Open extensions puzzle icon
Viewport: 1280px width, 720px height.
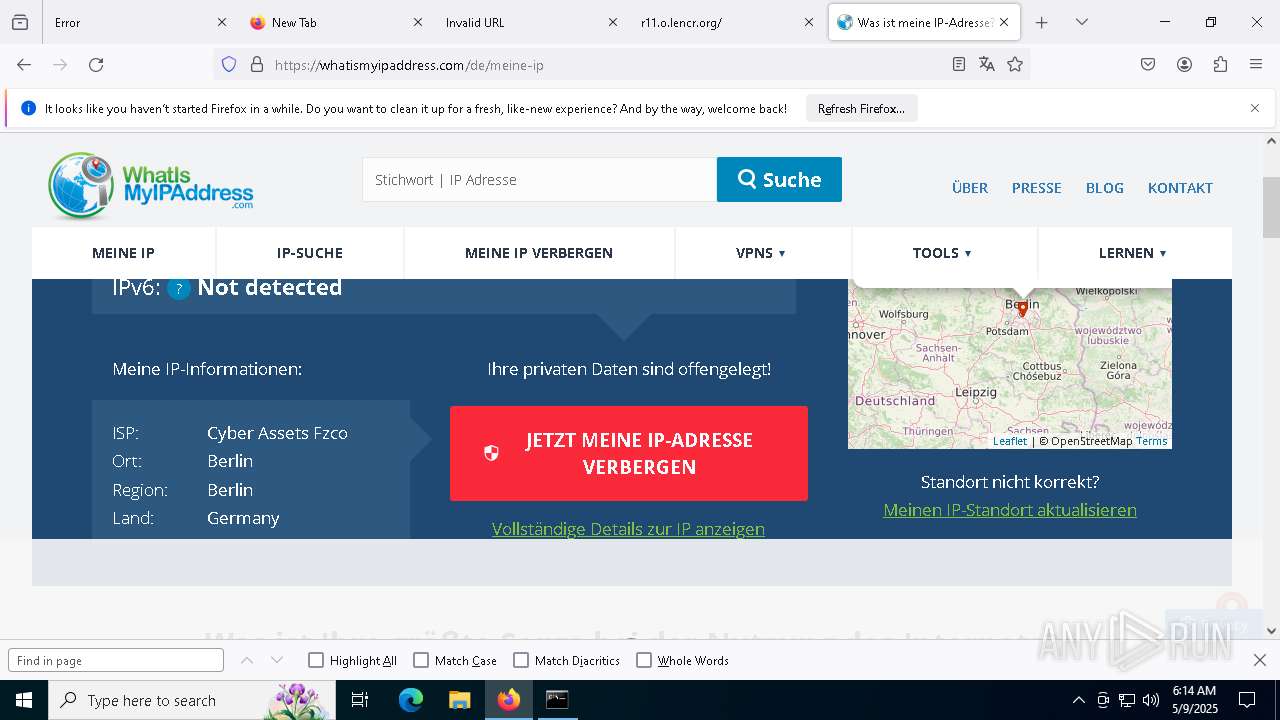tap(1220, 65)
